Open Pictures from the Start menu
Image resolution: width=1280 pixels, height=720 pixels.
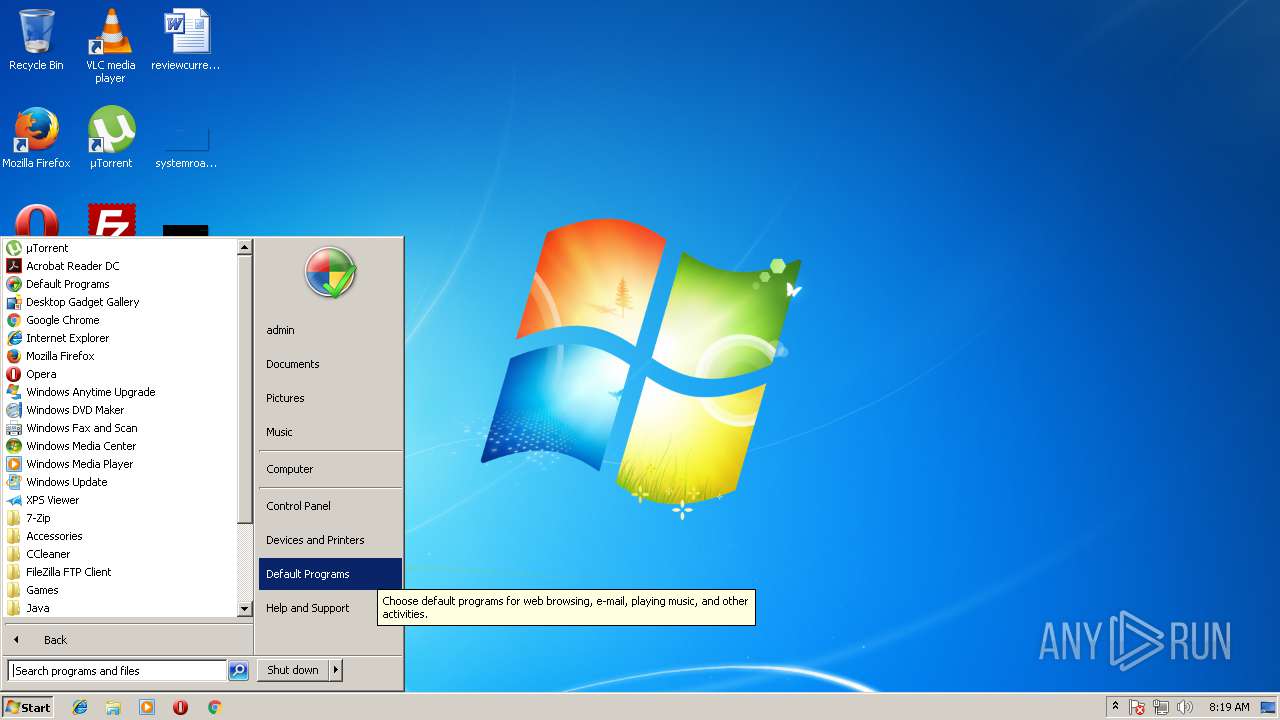point(330,398)
